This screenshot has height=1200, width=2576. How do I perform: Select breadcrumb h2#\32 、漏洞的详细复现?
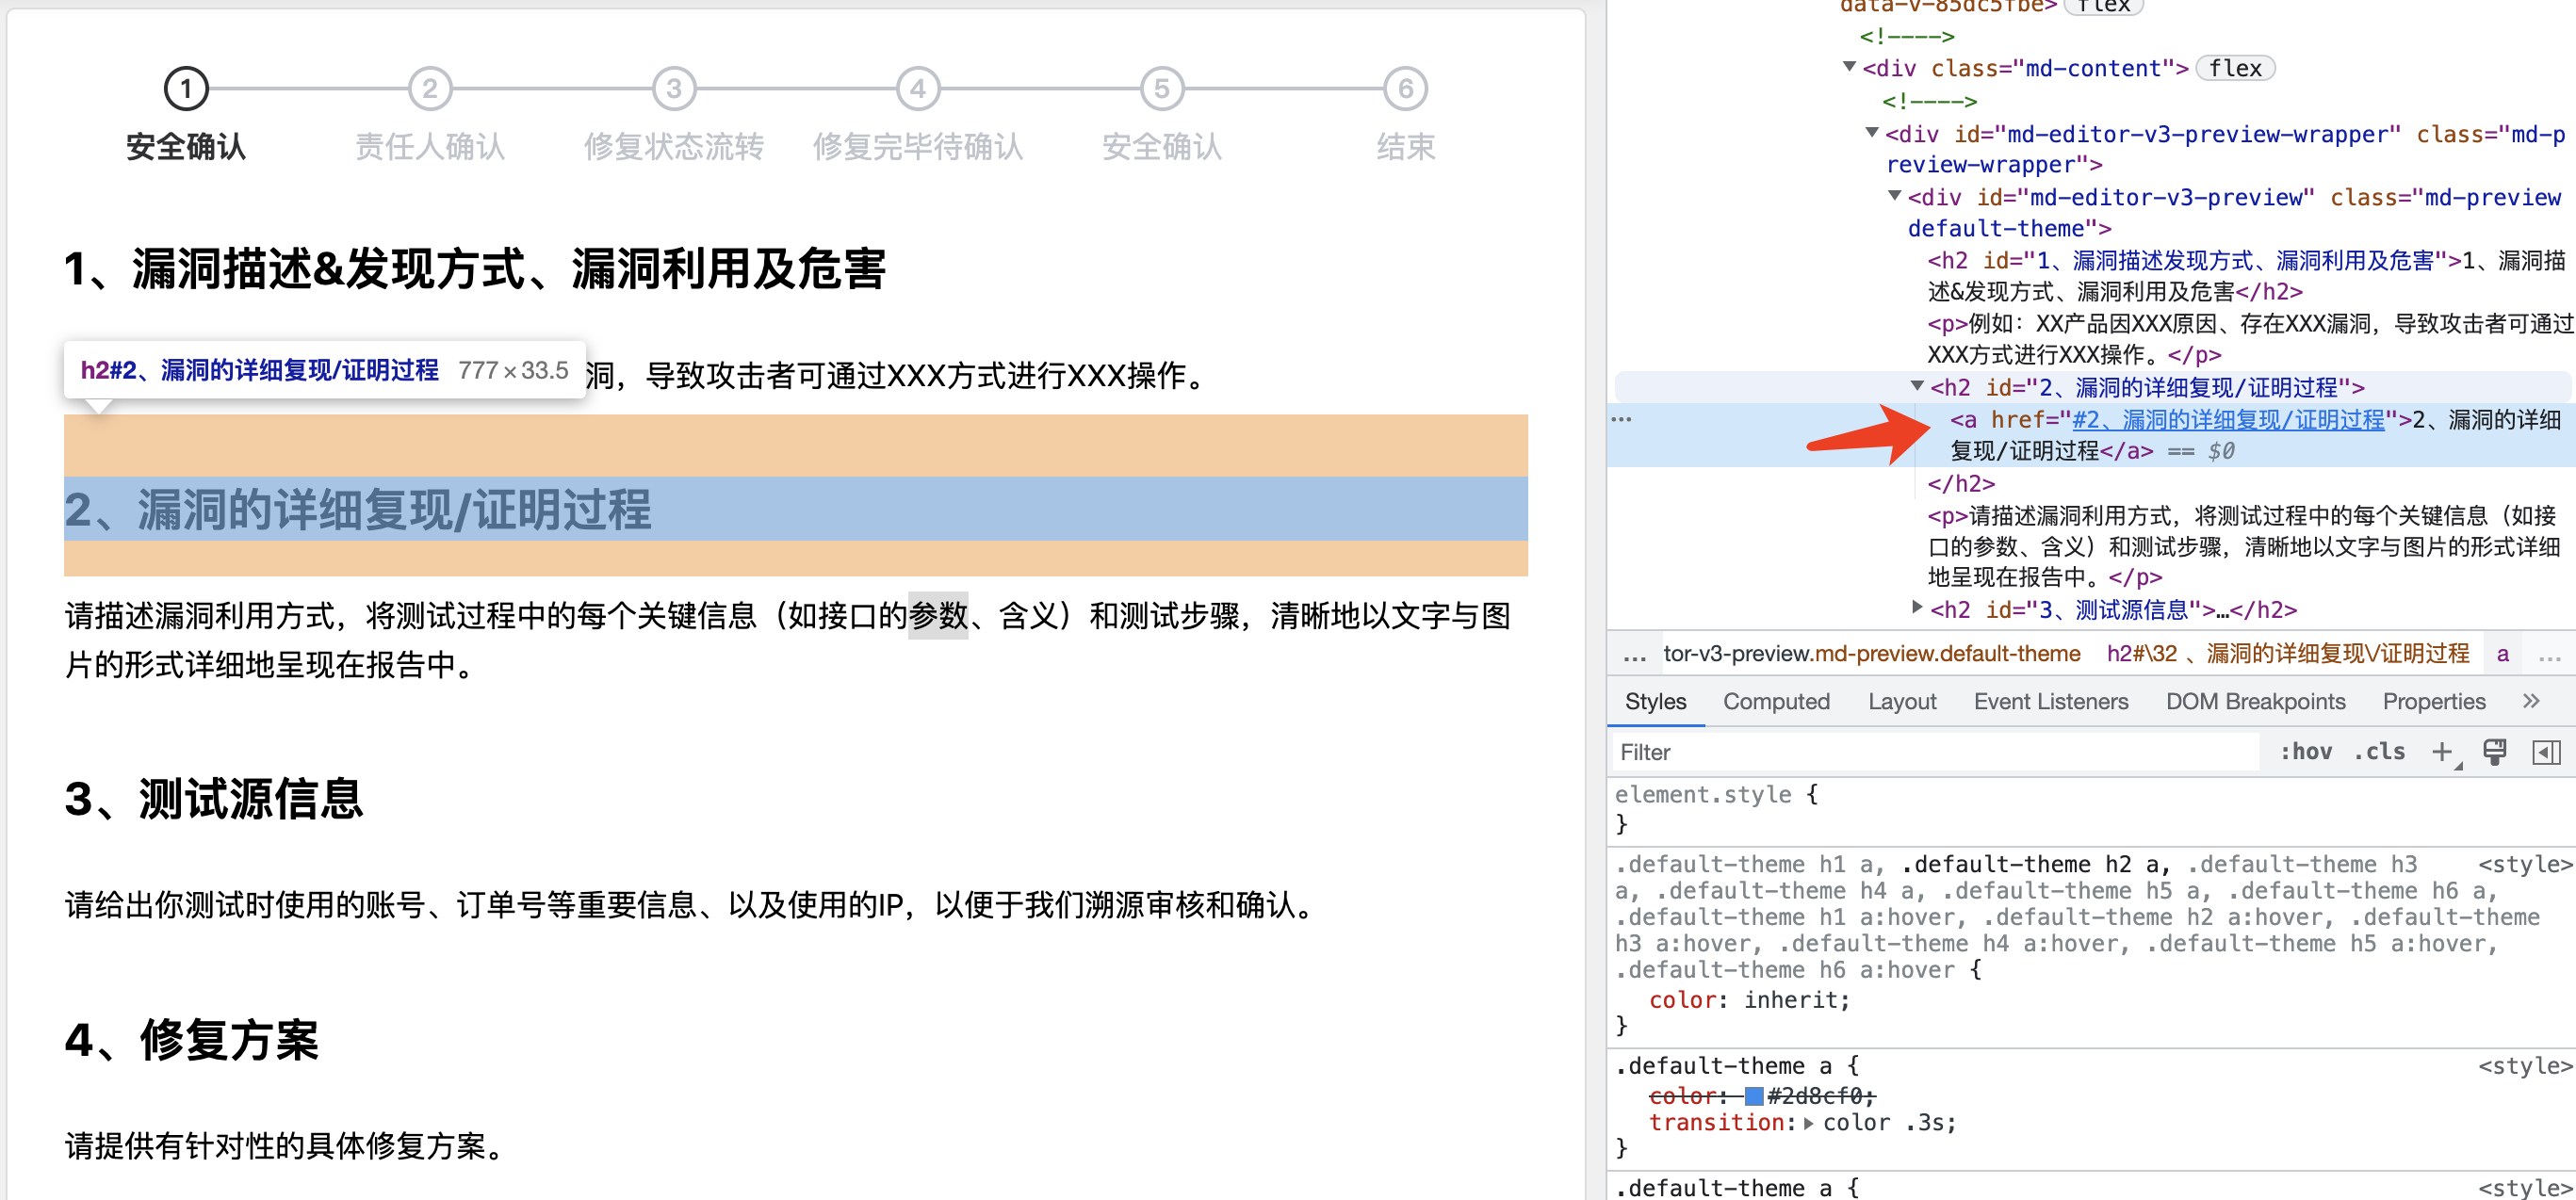tap(2287, 654)
